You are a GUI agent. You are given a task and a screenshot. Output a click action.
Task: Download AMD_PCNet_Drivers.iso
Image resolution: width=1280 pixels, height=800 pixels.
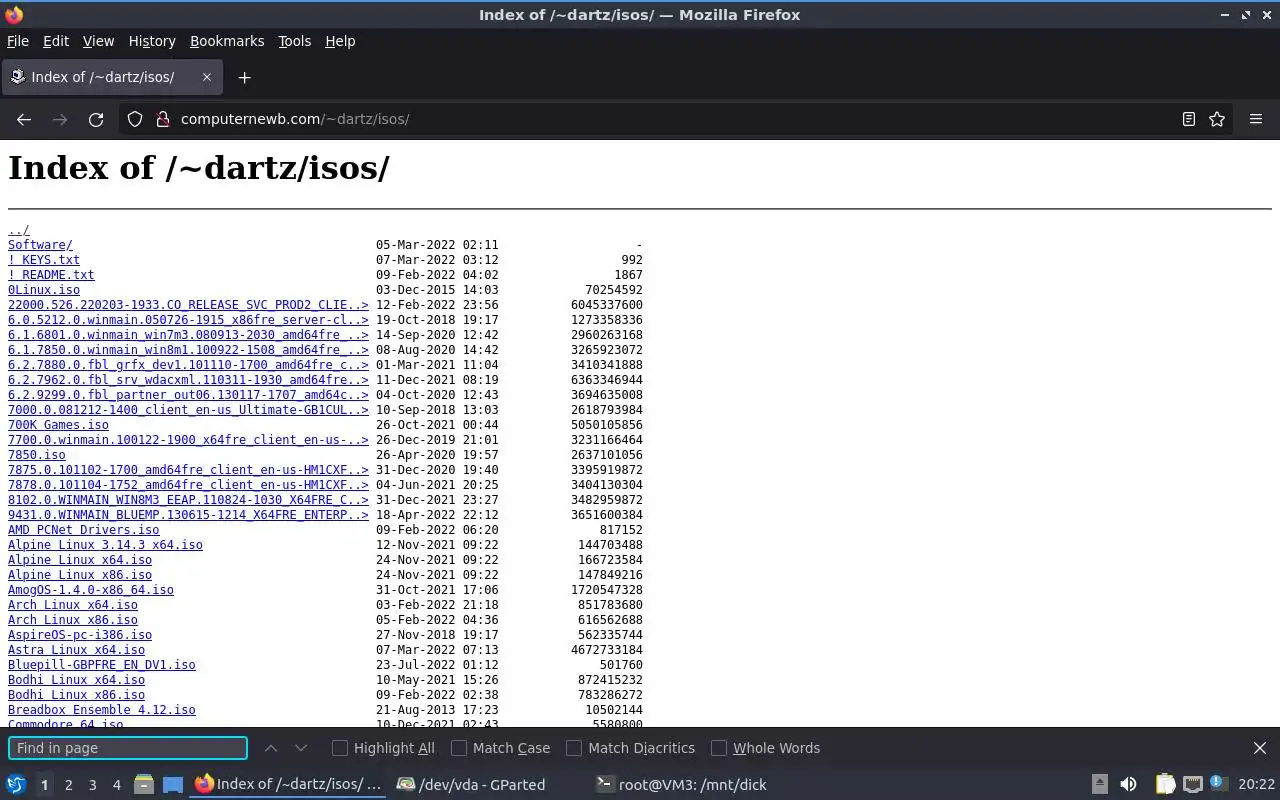click(x=83, y=530)
